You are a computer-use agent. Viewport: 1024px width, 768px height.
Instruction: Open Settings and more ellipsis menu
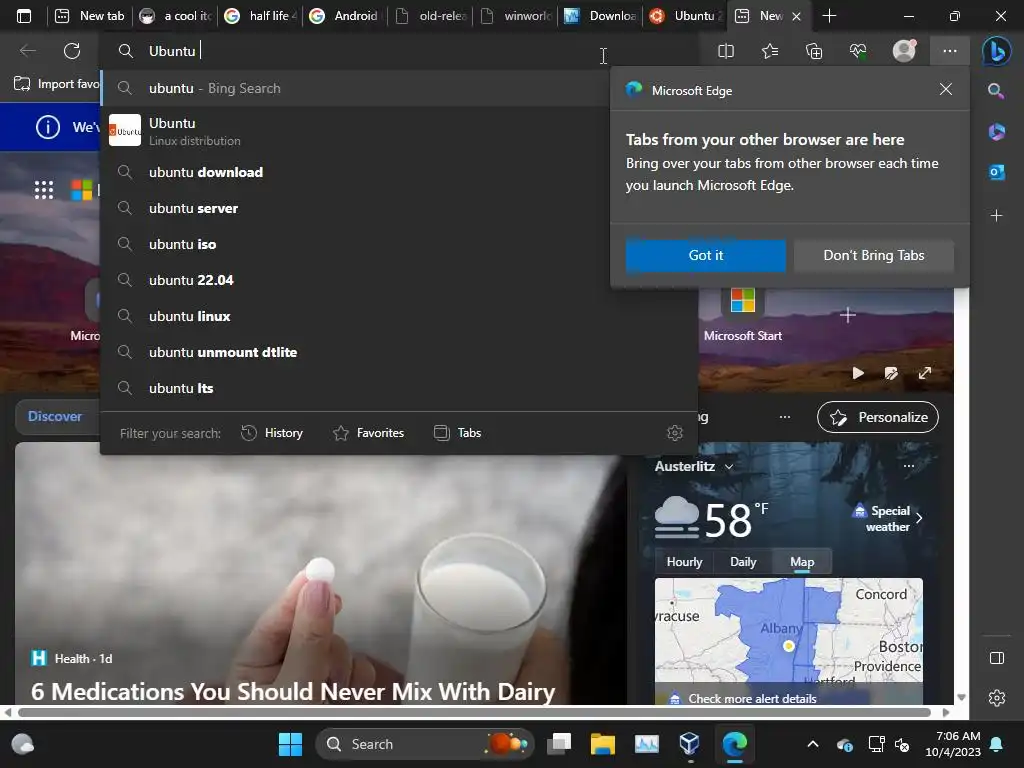coord(950,51)
